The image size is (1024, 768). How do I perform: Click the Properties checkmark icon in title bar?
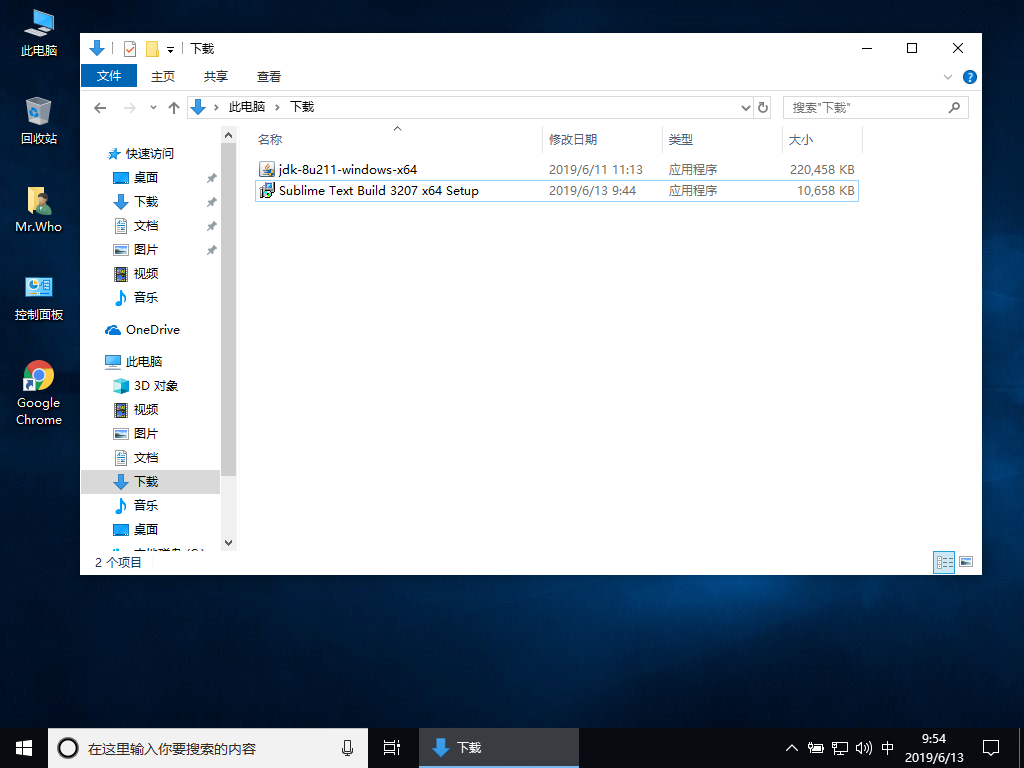coord(129,49)
